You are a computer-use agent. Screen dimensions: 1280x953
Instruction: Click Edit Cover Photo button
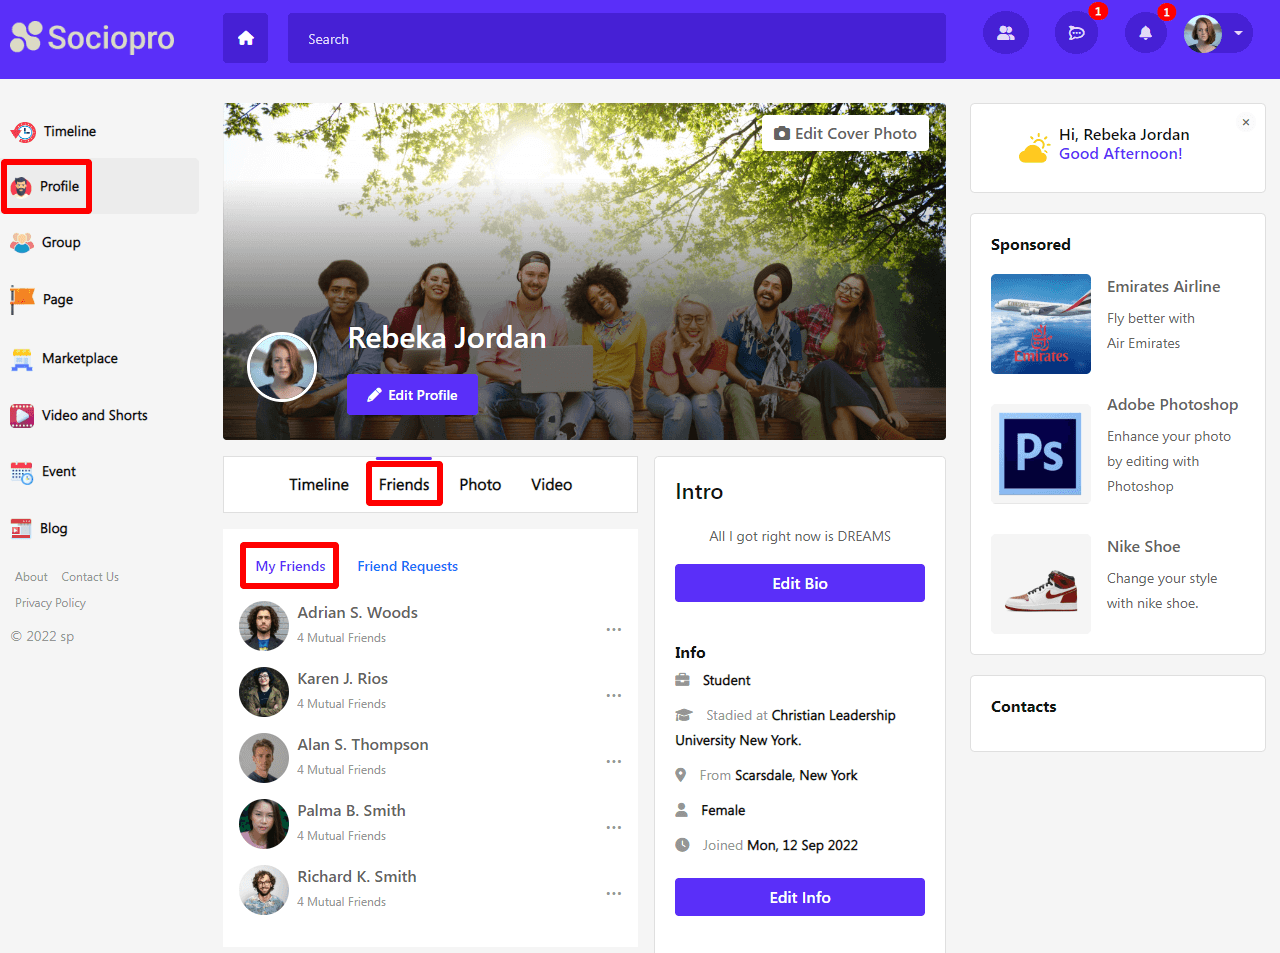[x=845, y=133]
